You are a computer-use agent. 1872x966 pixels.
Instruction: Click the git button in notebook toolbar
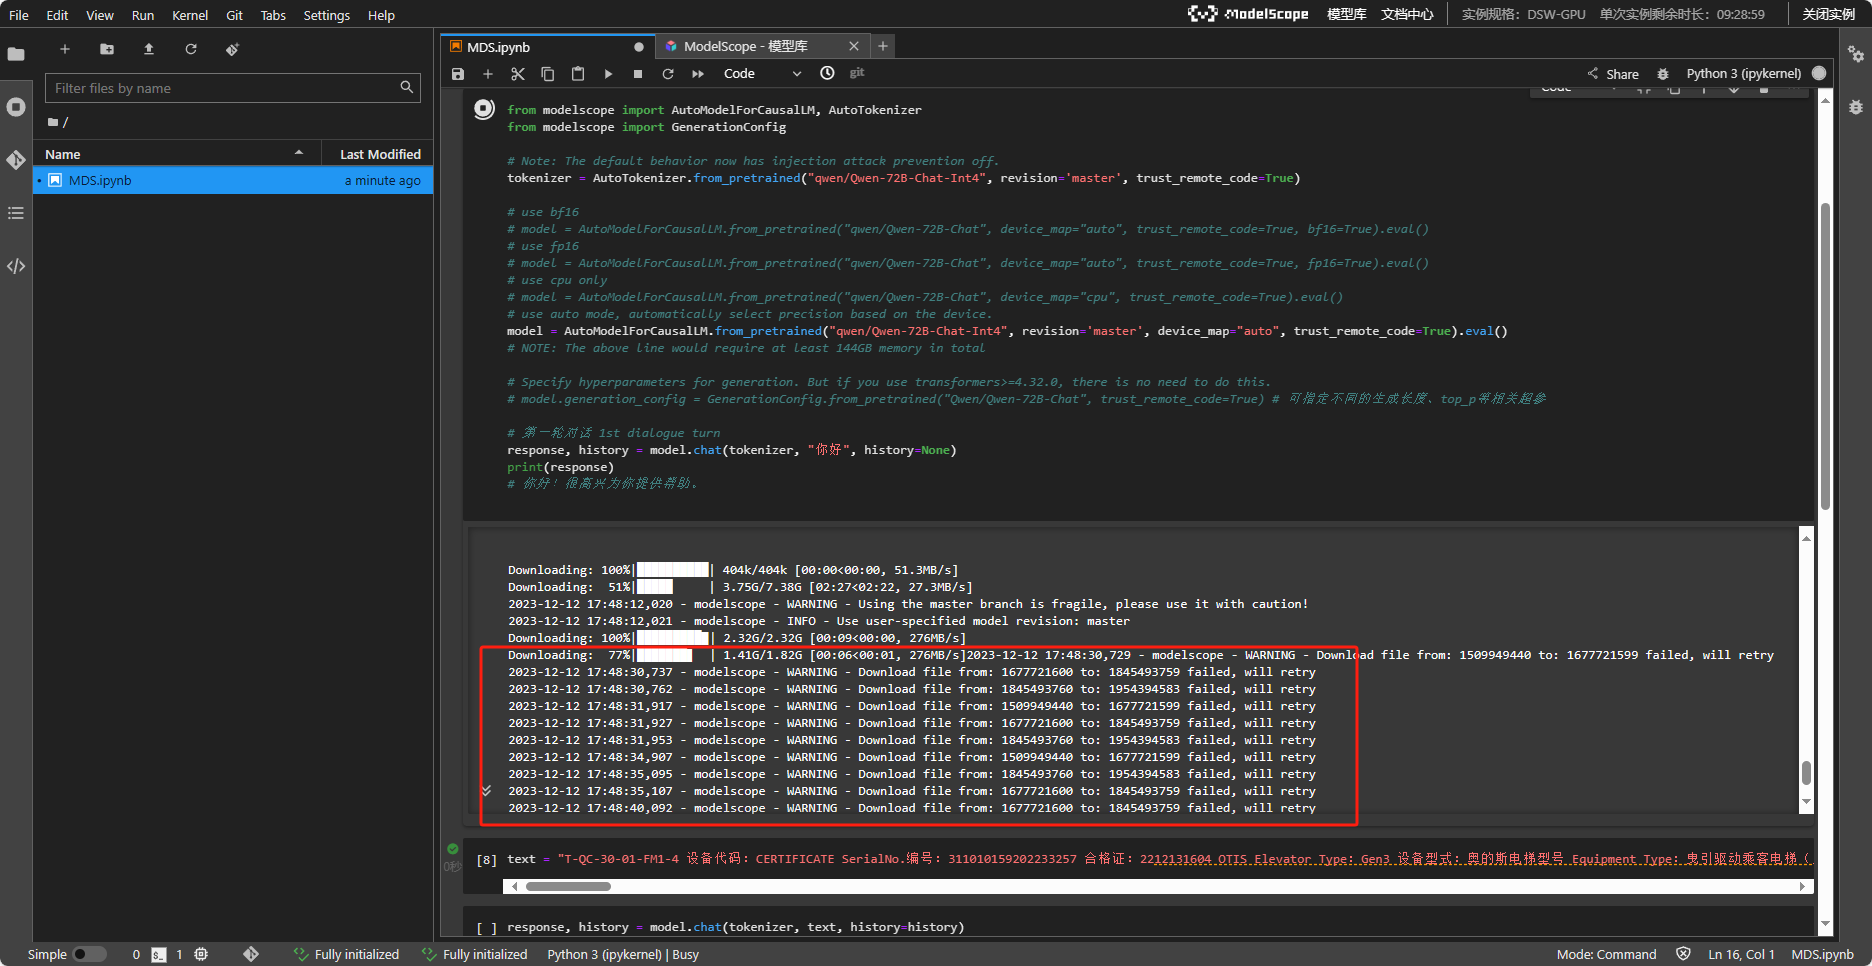(x=857, y=73)
